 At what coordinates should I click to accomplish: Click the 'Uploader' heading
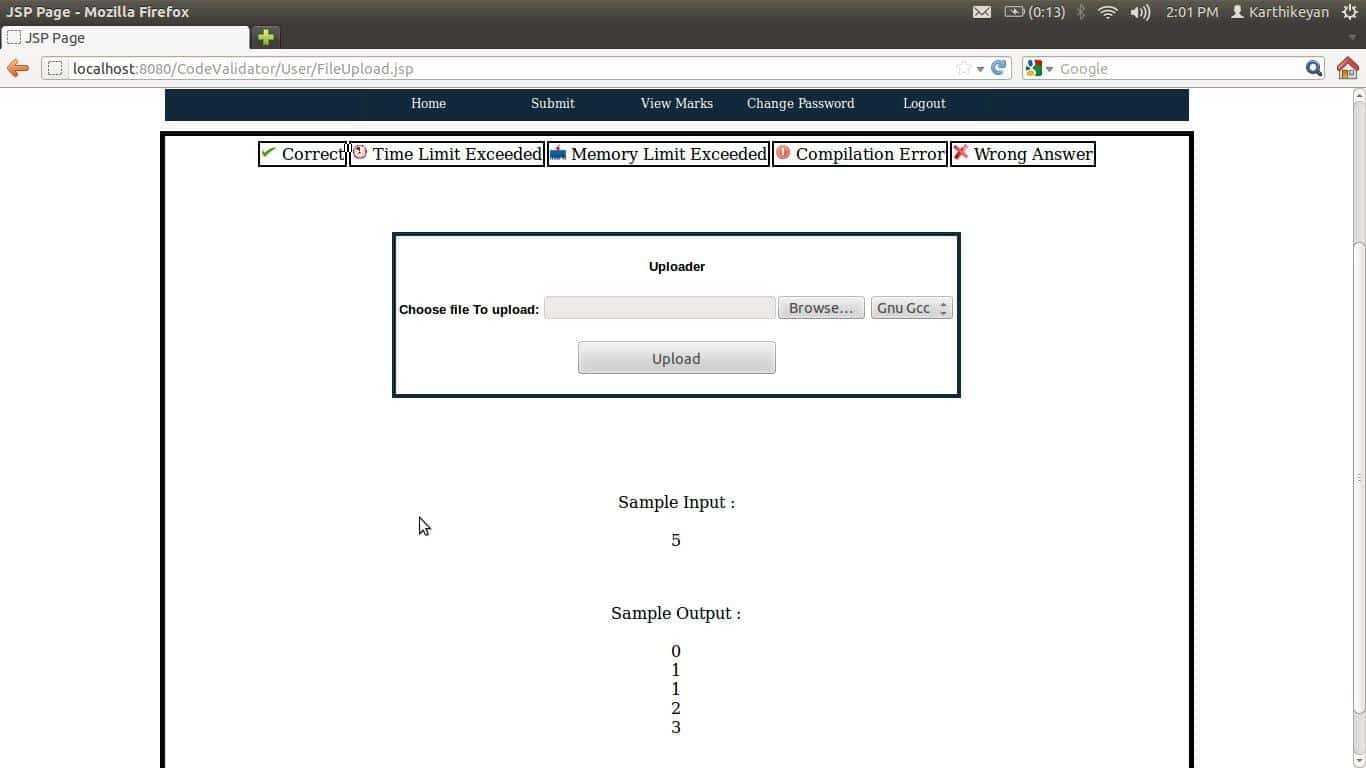pos(677,266)
